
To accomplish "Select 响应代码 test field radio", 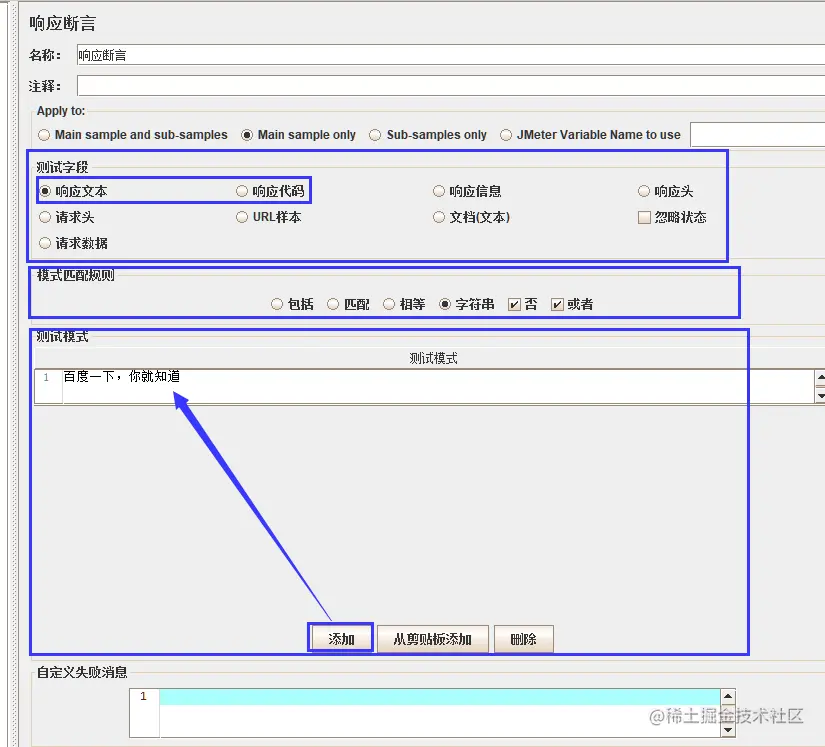I will pos(242,191).
